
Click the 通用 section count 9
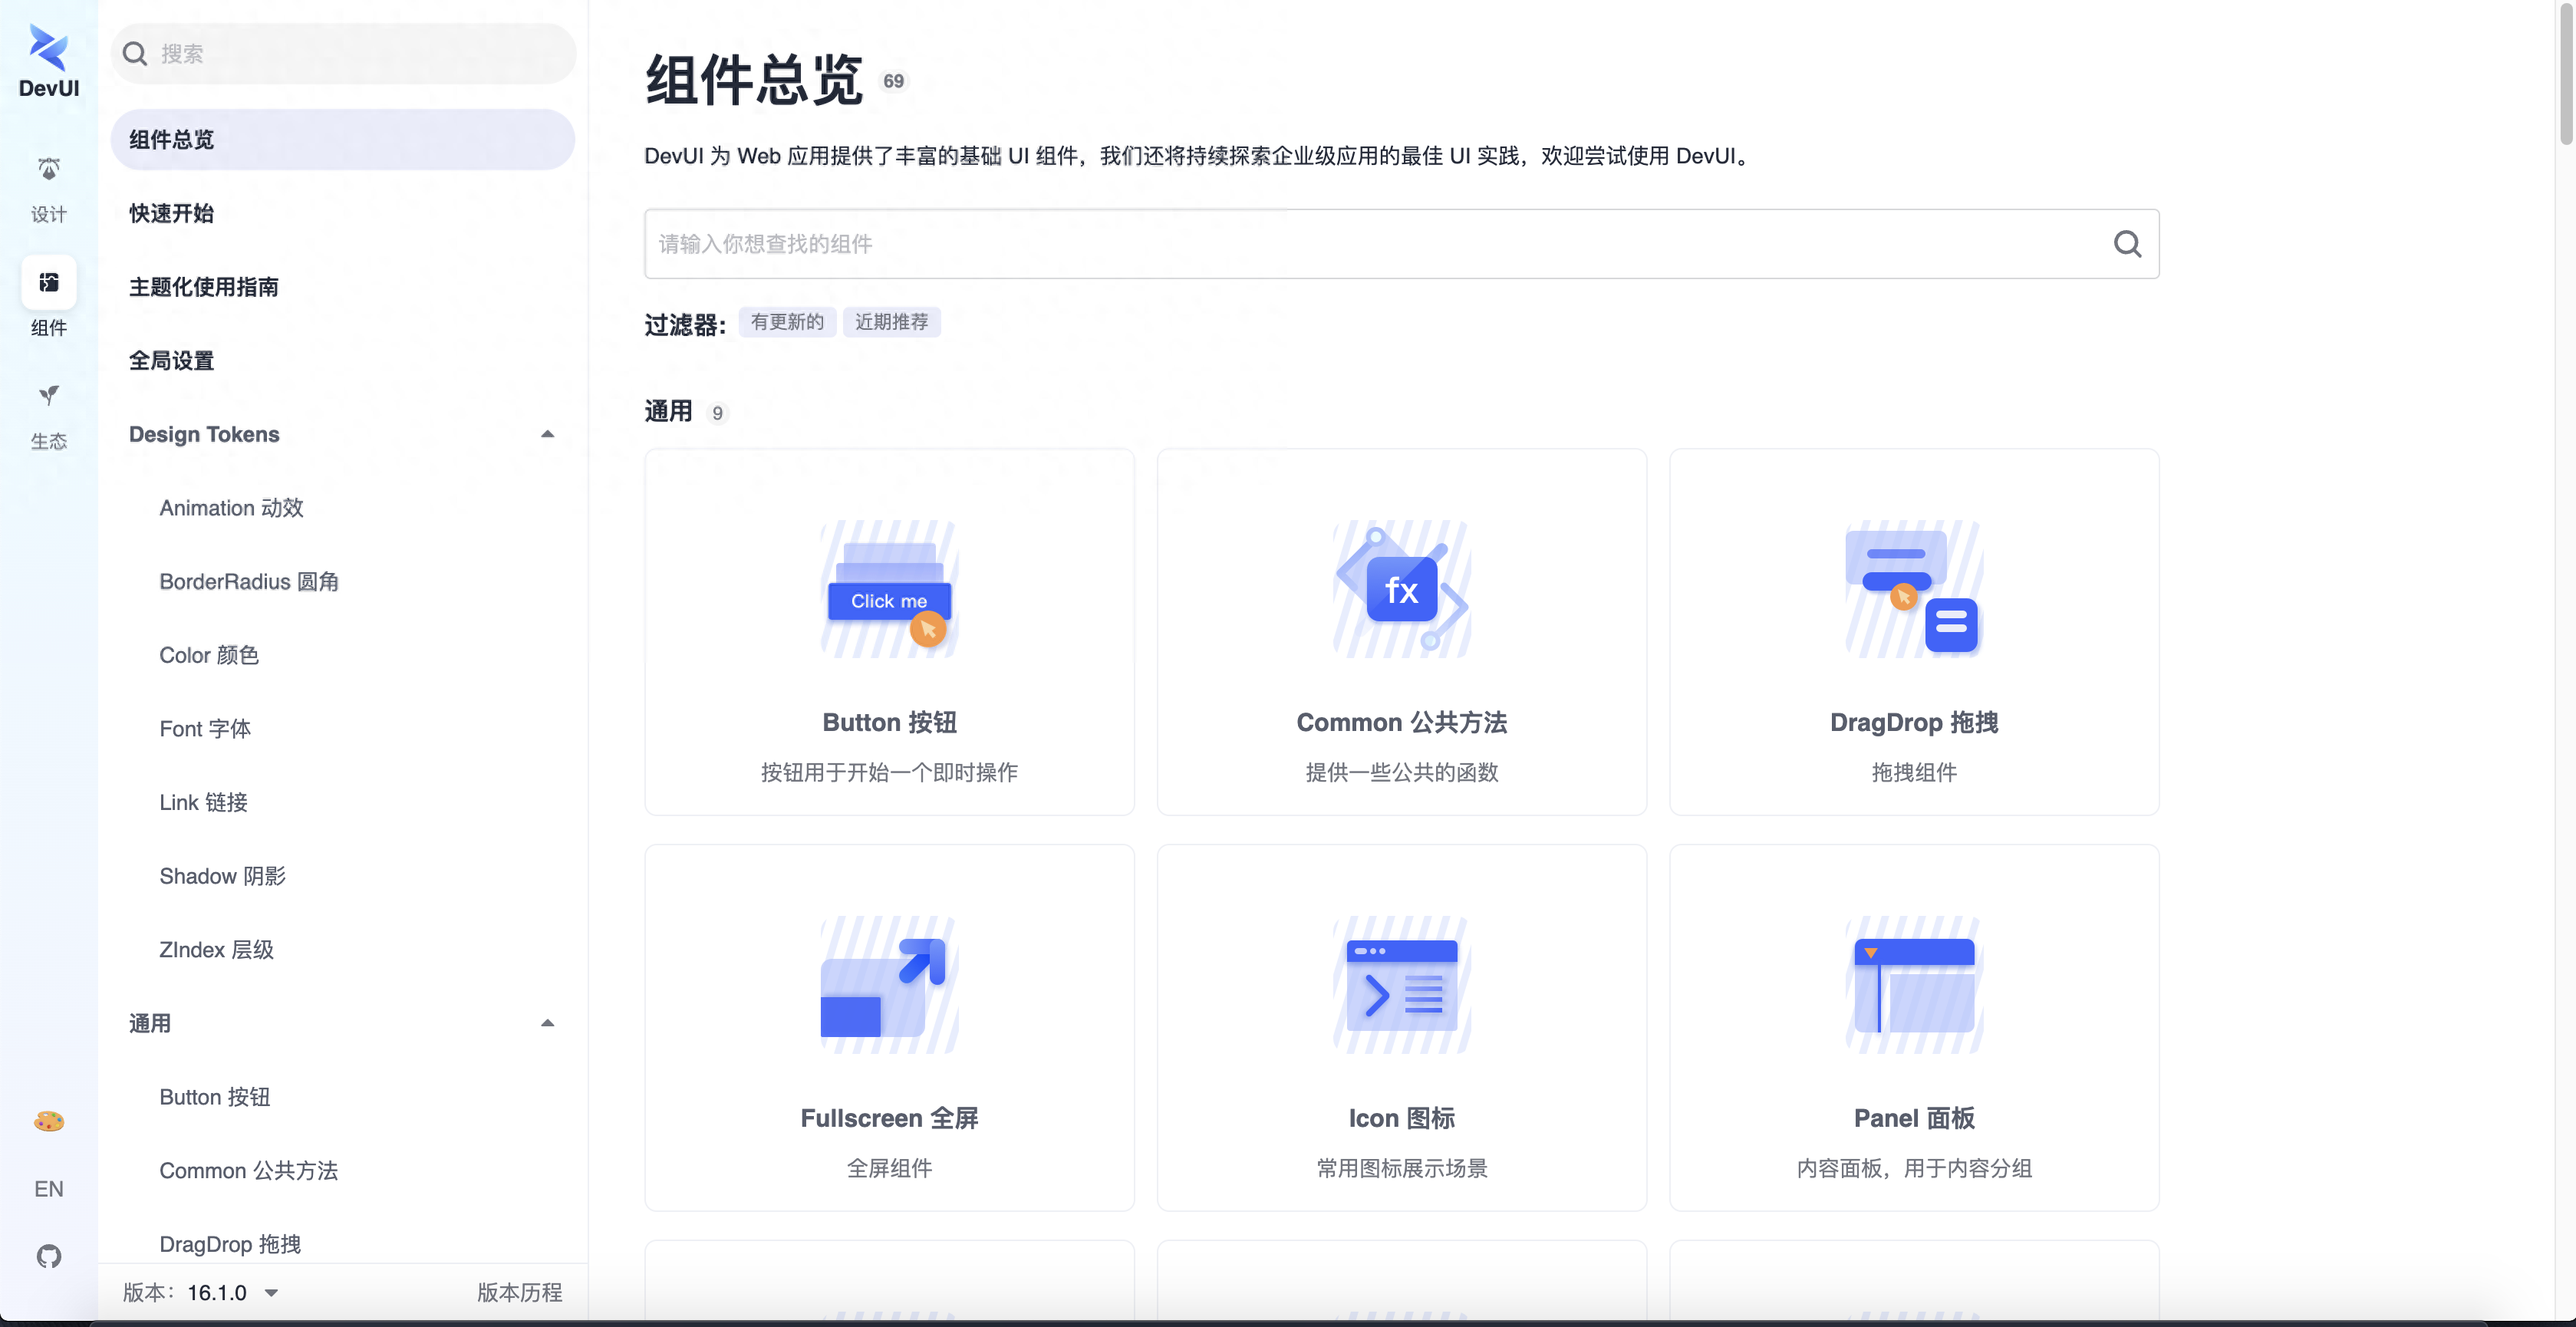click(x=717, y=414)
